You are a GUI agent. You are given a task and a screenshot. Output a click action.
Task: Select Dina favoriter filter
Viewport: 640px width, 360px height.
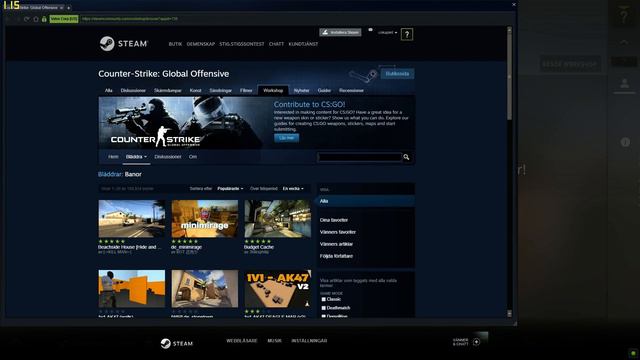333,220
